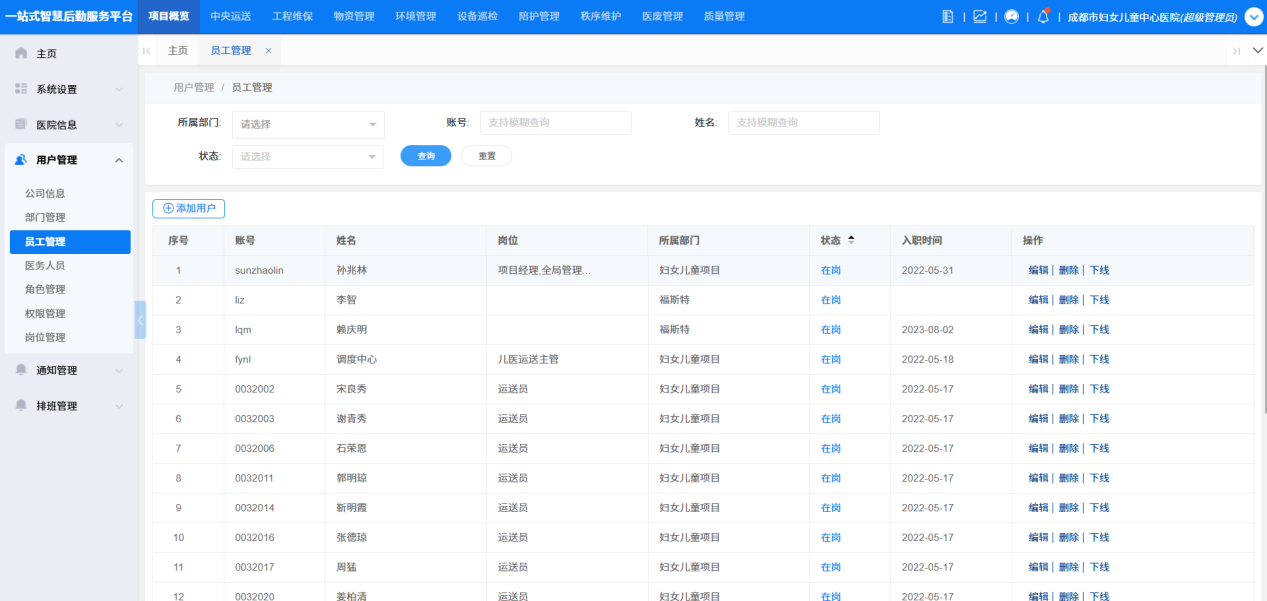Viewport: 1267px width, 601px height.
Task: Collapse the 用户管理 menu chevron
Action: point(119,160)
